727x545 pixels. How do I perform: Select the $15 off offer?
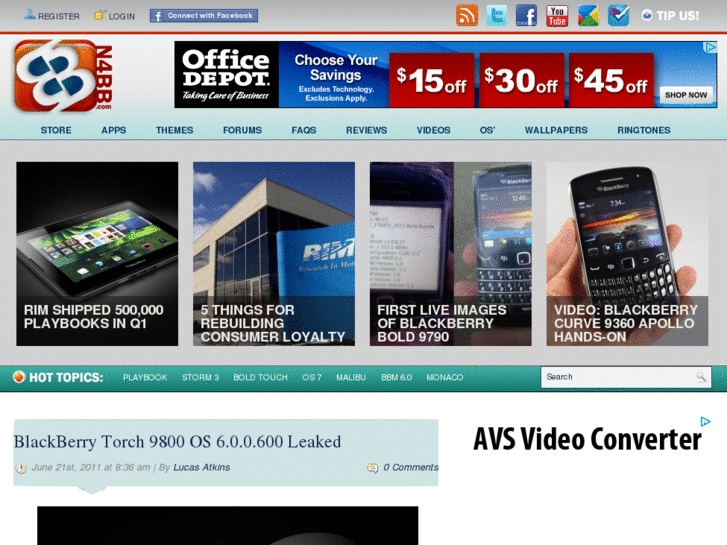432,80
